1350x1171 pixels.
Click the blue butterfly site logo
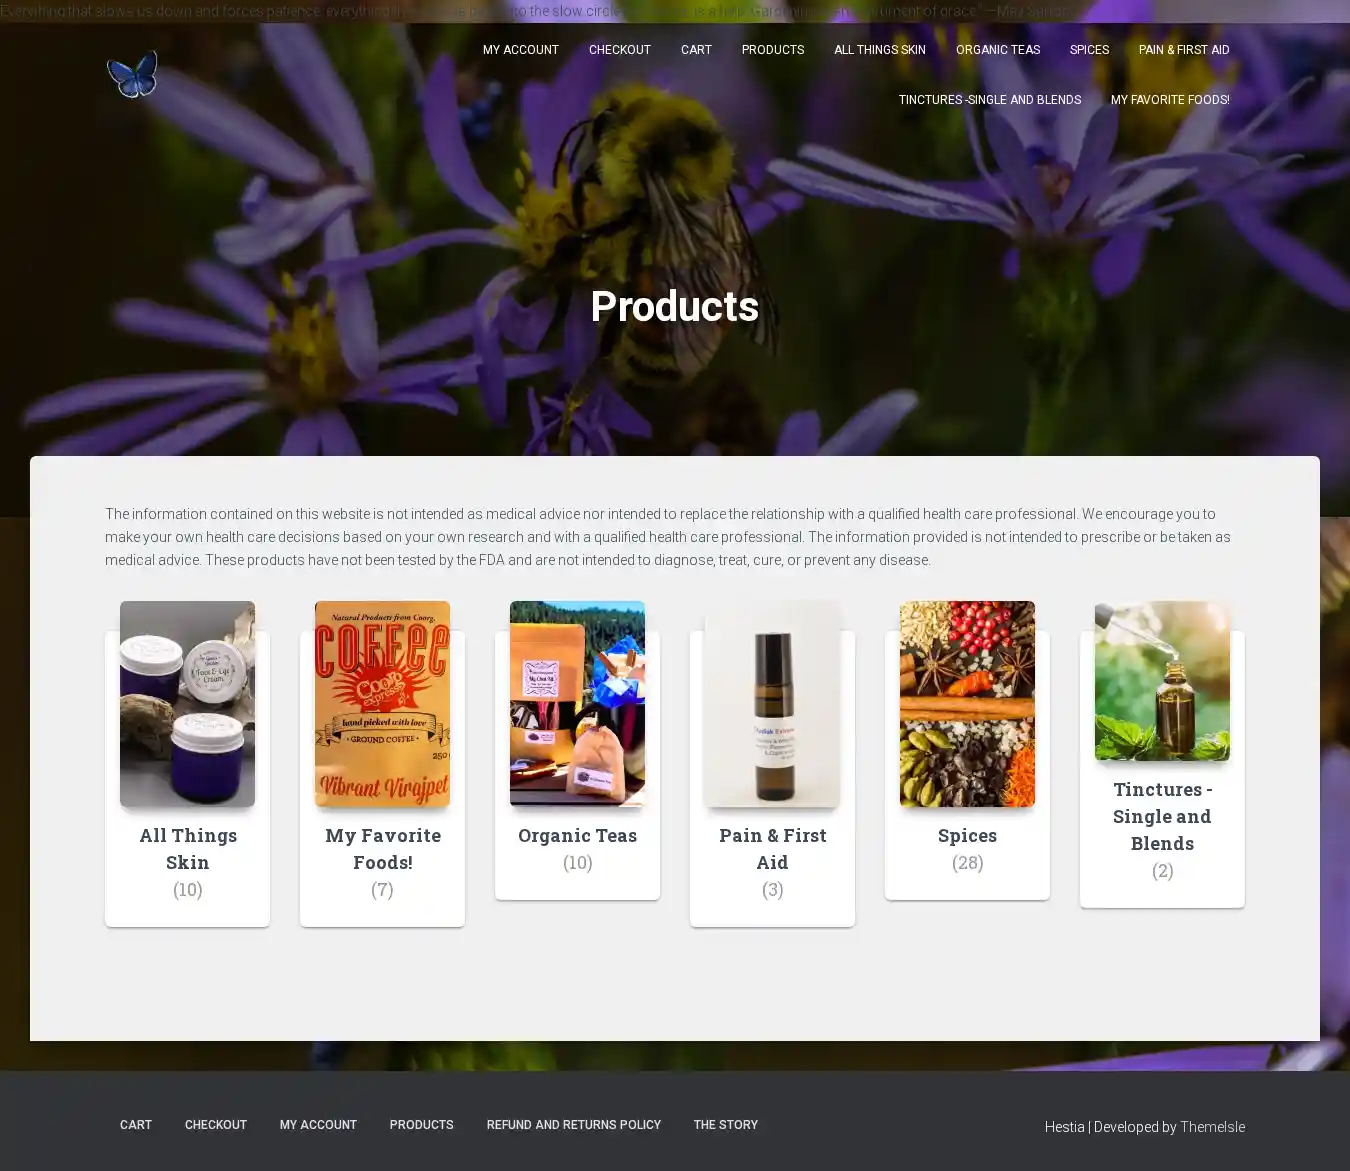point(132,75)
